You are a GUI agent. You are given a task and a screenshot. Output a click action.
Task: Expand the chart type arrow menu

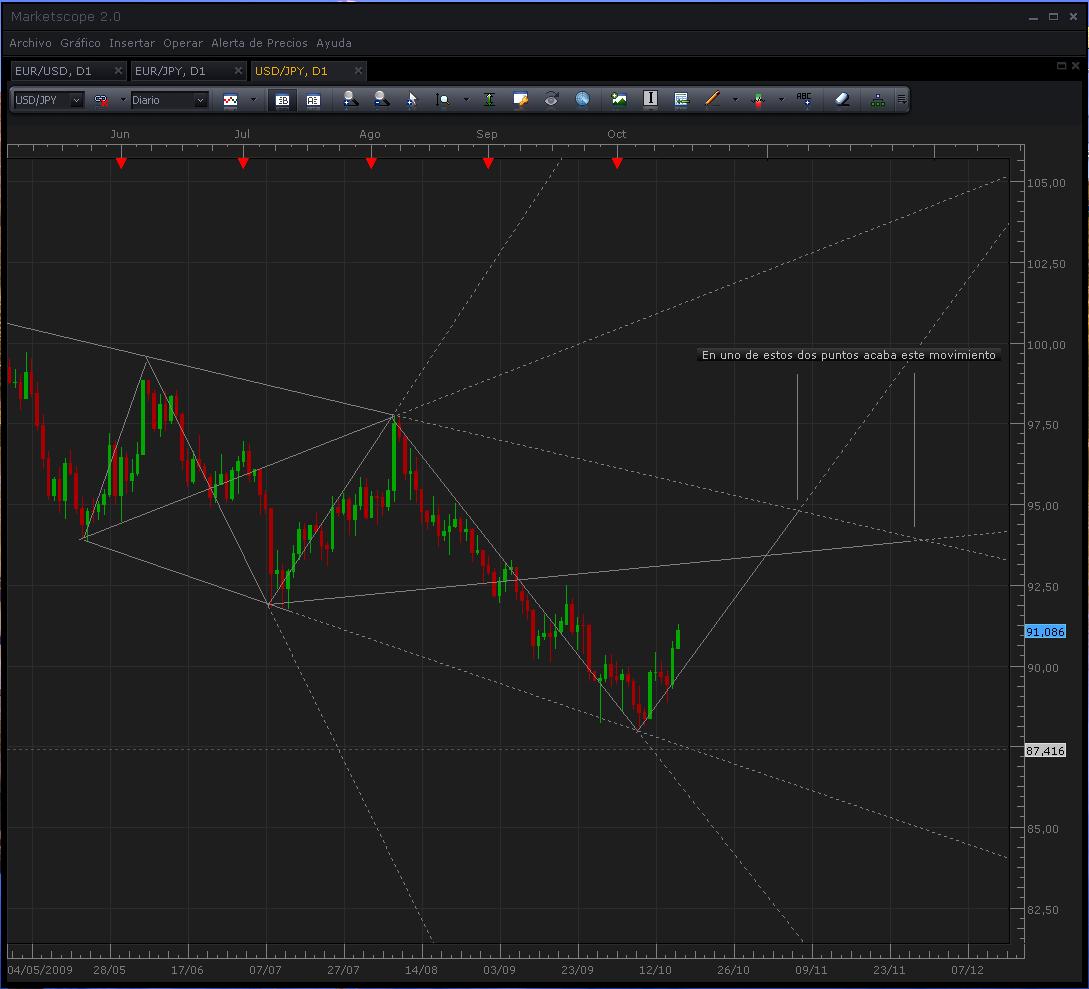click(x=253, y=100)
